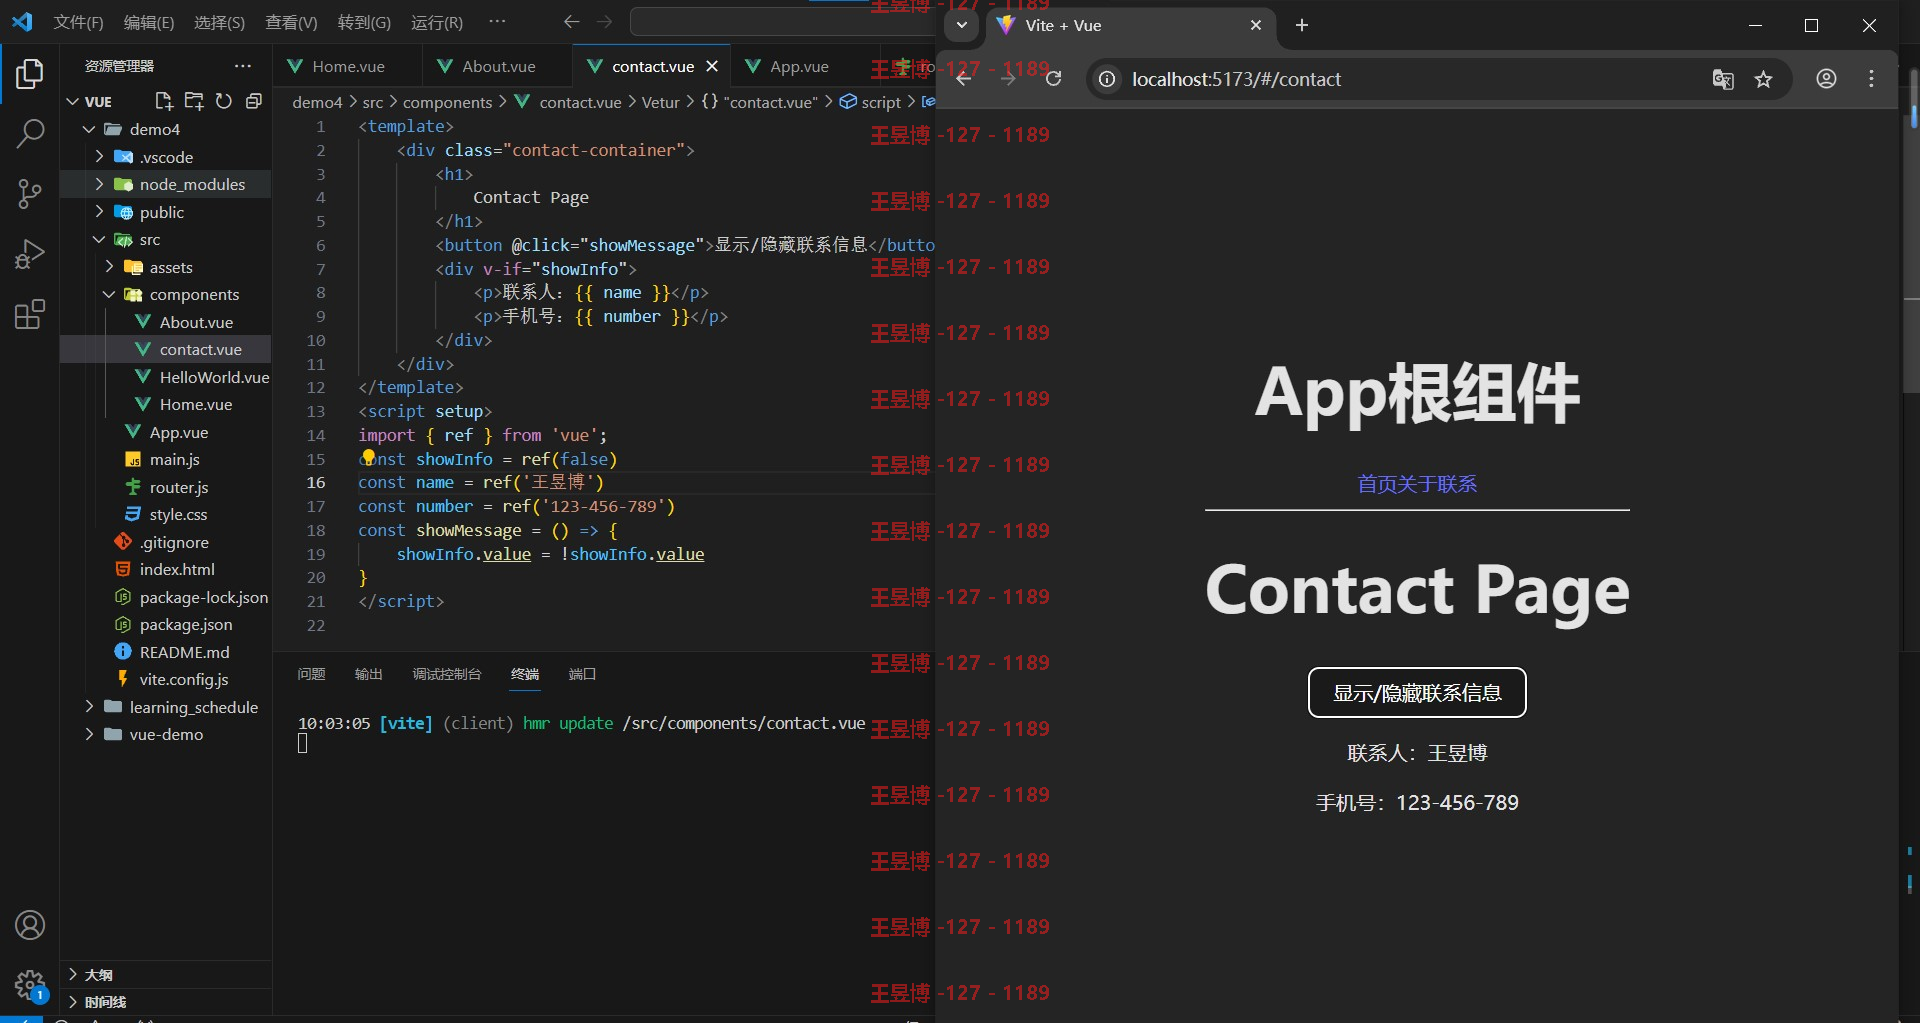Collapse the VUE root section

point(72,102)
